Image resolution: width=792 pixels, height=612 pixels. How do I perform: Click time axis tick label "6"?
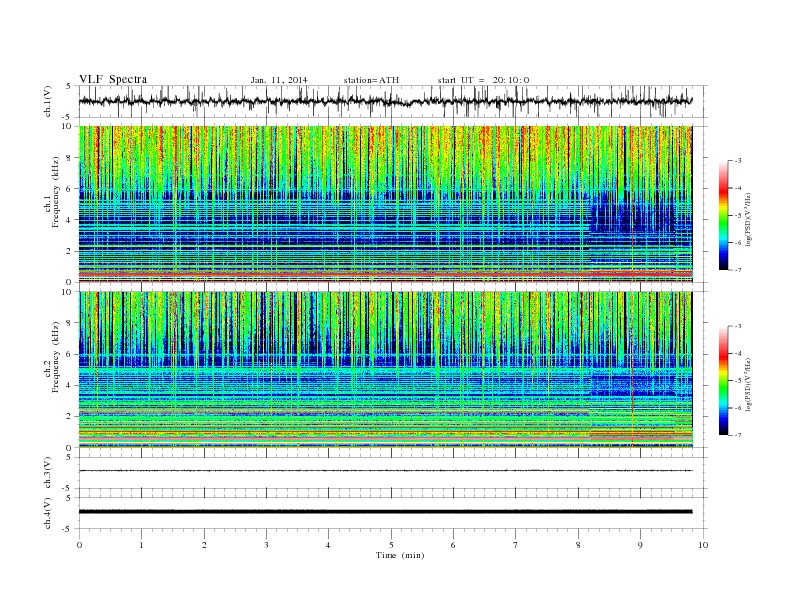click(x=454, y=545)
